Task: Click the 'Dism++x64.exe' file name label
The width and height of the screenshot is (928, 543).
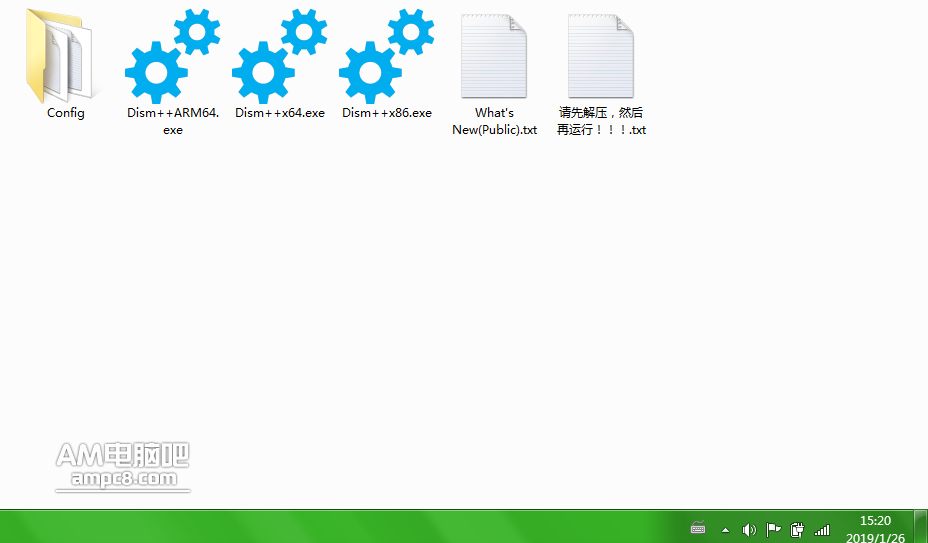Action: point(280,113)
